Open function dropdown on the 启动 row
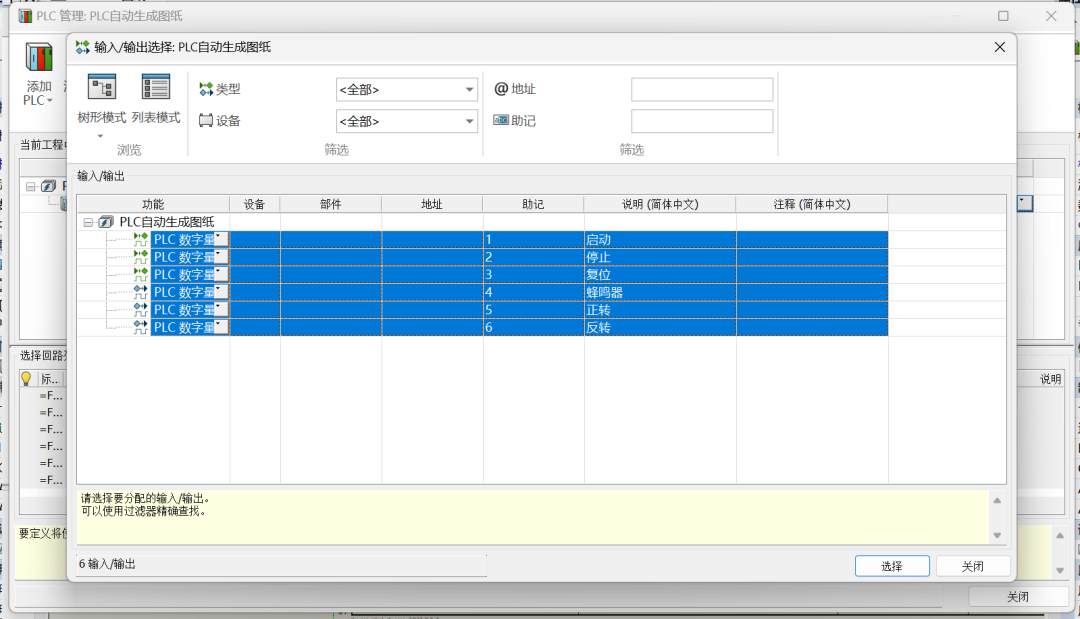 tap(221, 238)
